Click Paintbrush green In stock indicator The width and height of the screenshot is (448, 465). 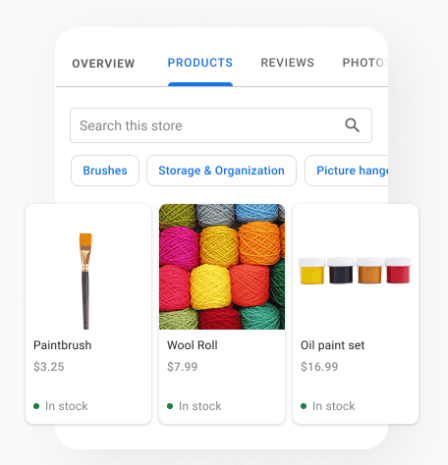pyautogui.click(x=36, y=406)
